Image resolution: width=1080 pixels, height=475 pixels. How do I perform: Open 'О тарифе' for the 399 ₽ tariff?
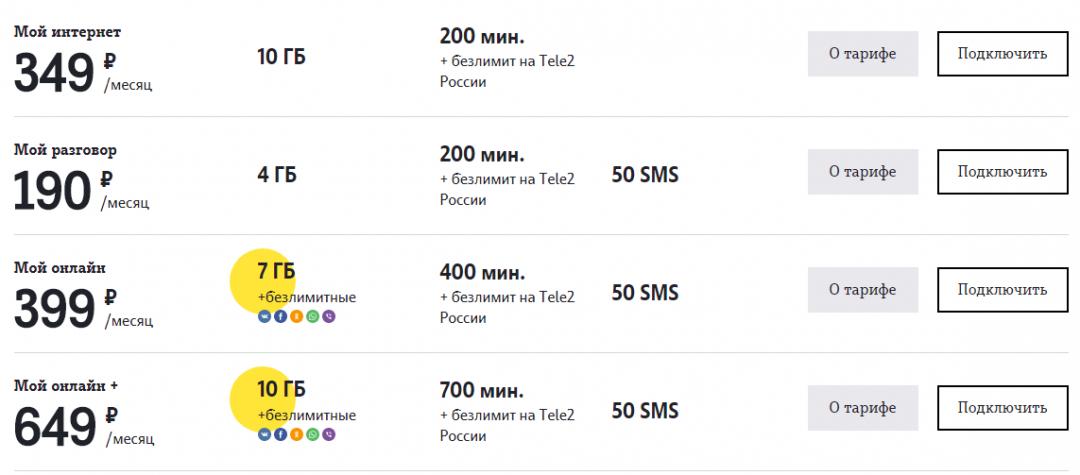[862, 290]
